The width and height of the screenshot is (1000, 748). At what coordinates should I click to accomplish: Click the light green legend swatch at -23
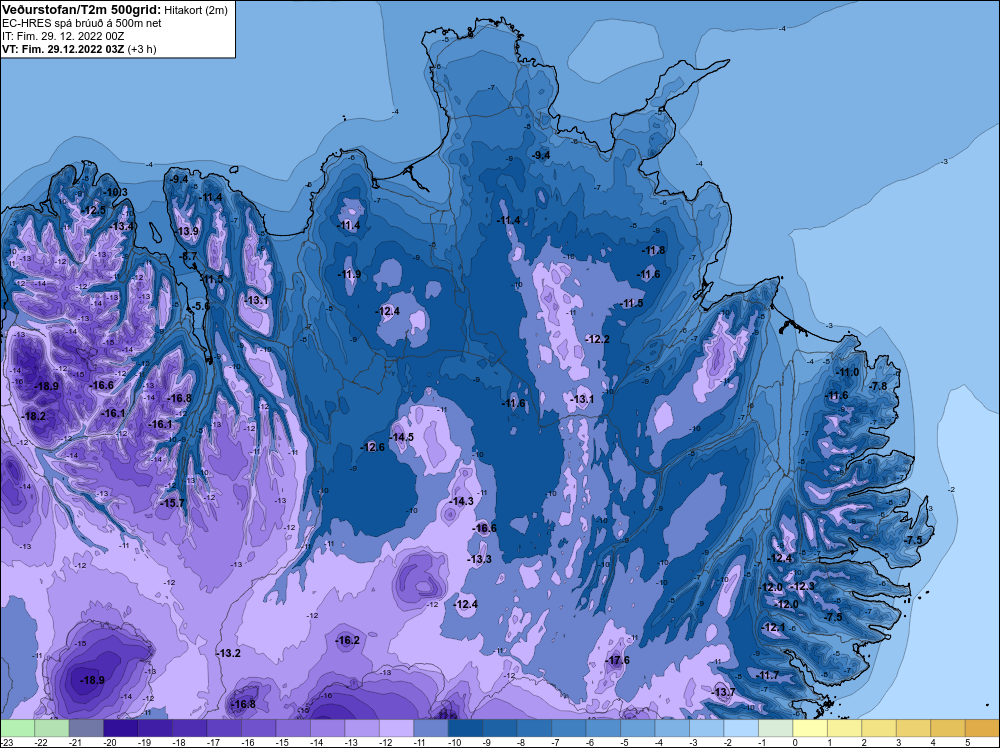pyautogui.click(x=17, y=728)
